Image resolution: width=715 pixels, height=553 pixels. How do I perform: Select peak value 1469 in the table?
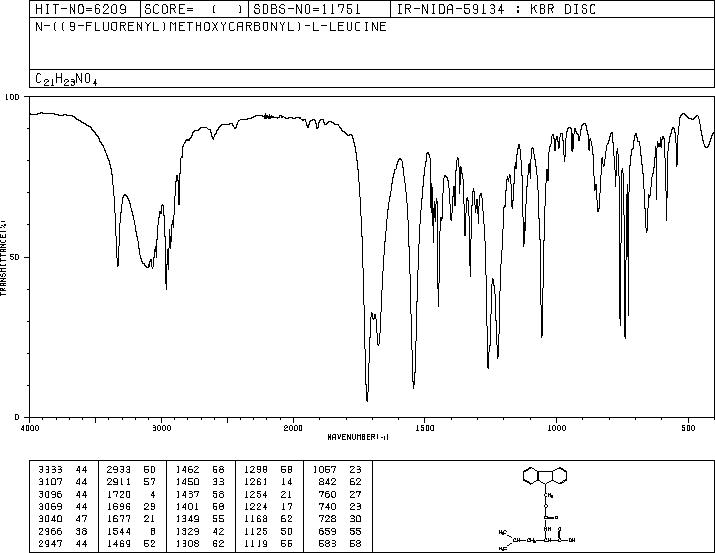click(119, 544)
